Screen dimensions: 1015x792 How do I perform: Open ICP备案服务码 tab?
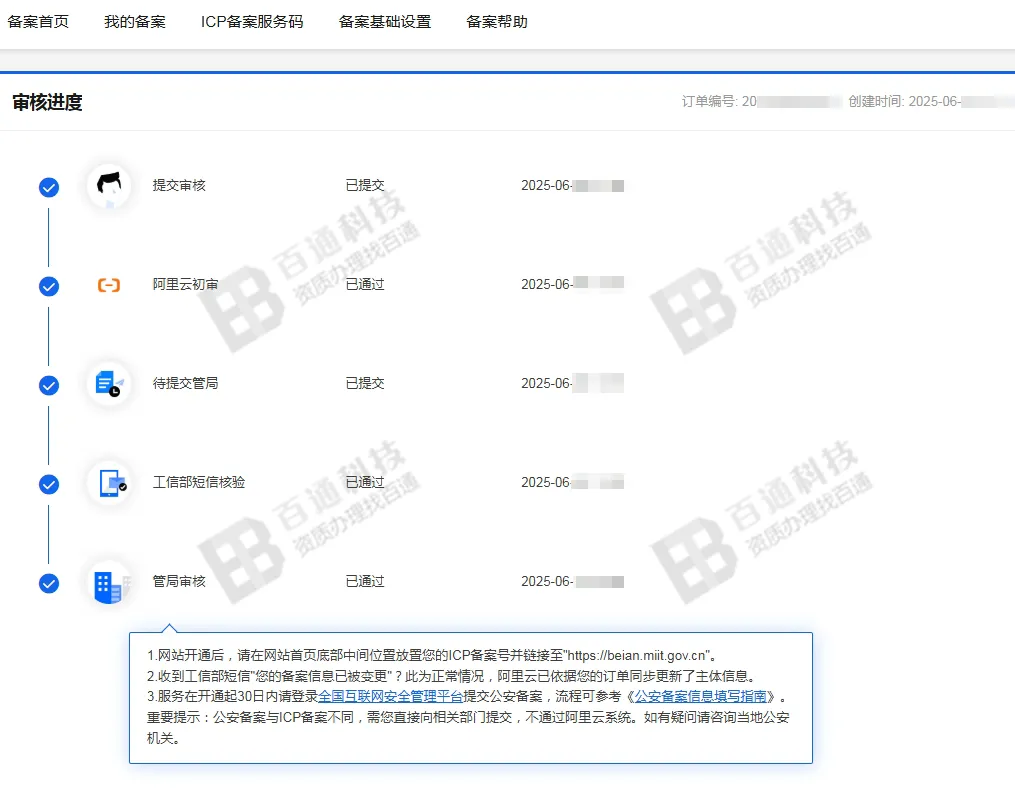252,22
